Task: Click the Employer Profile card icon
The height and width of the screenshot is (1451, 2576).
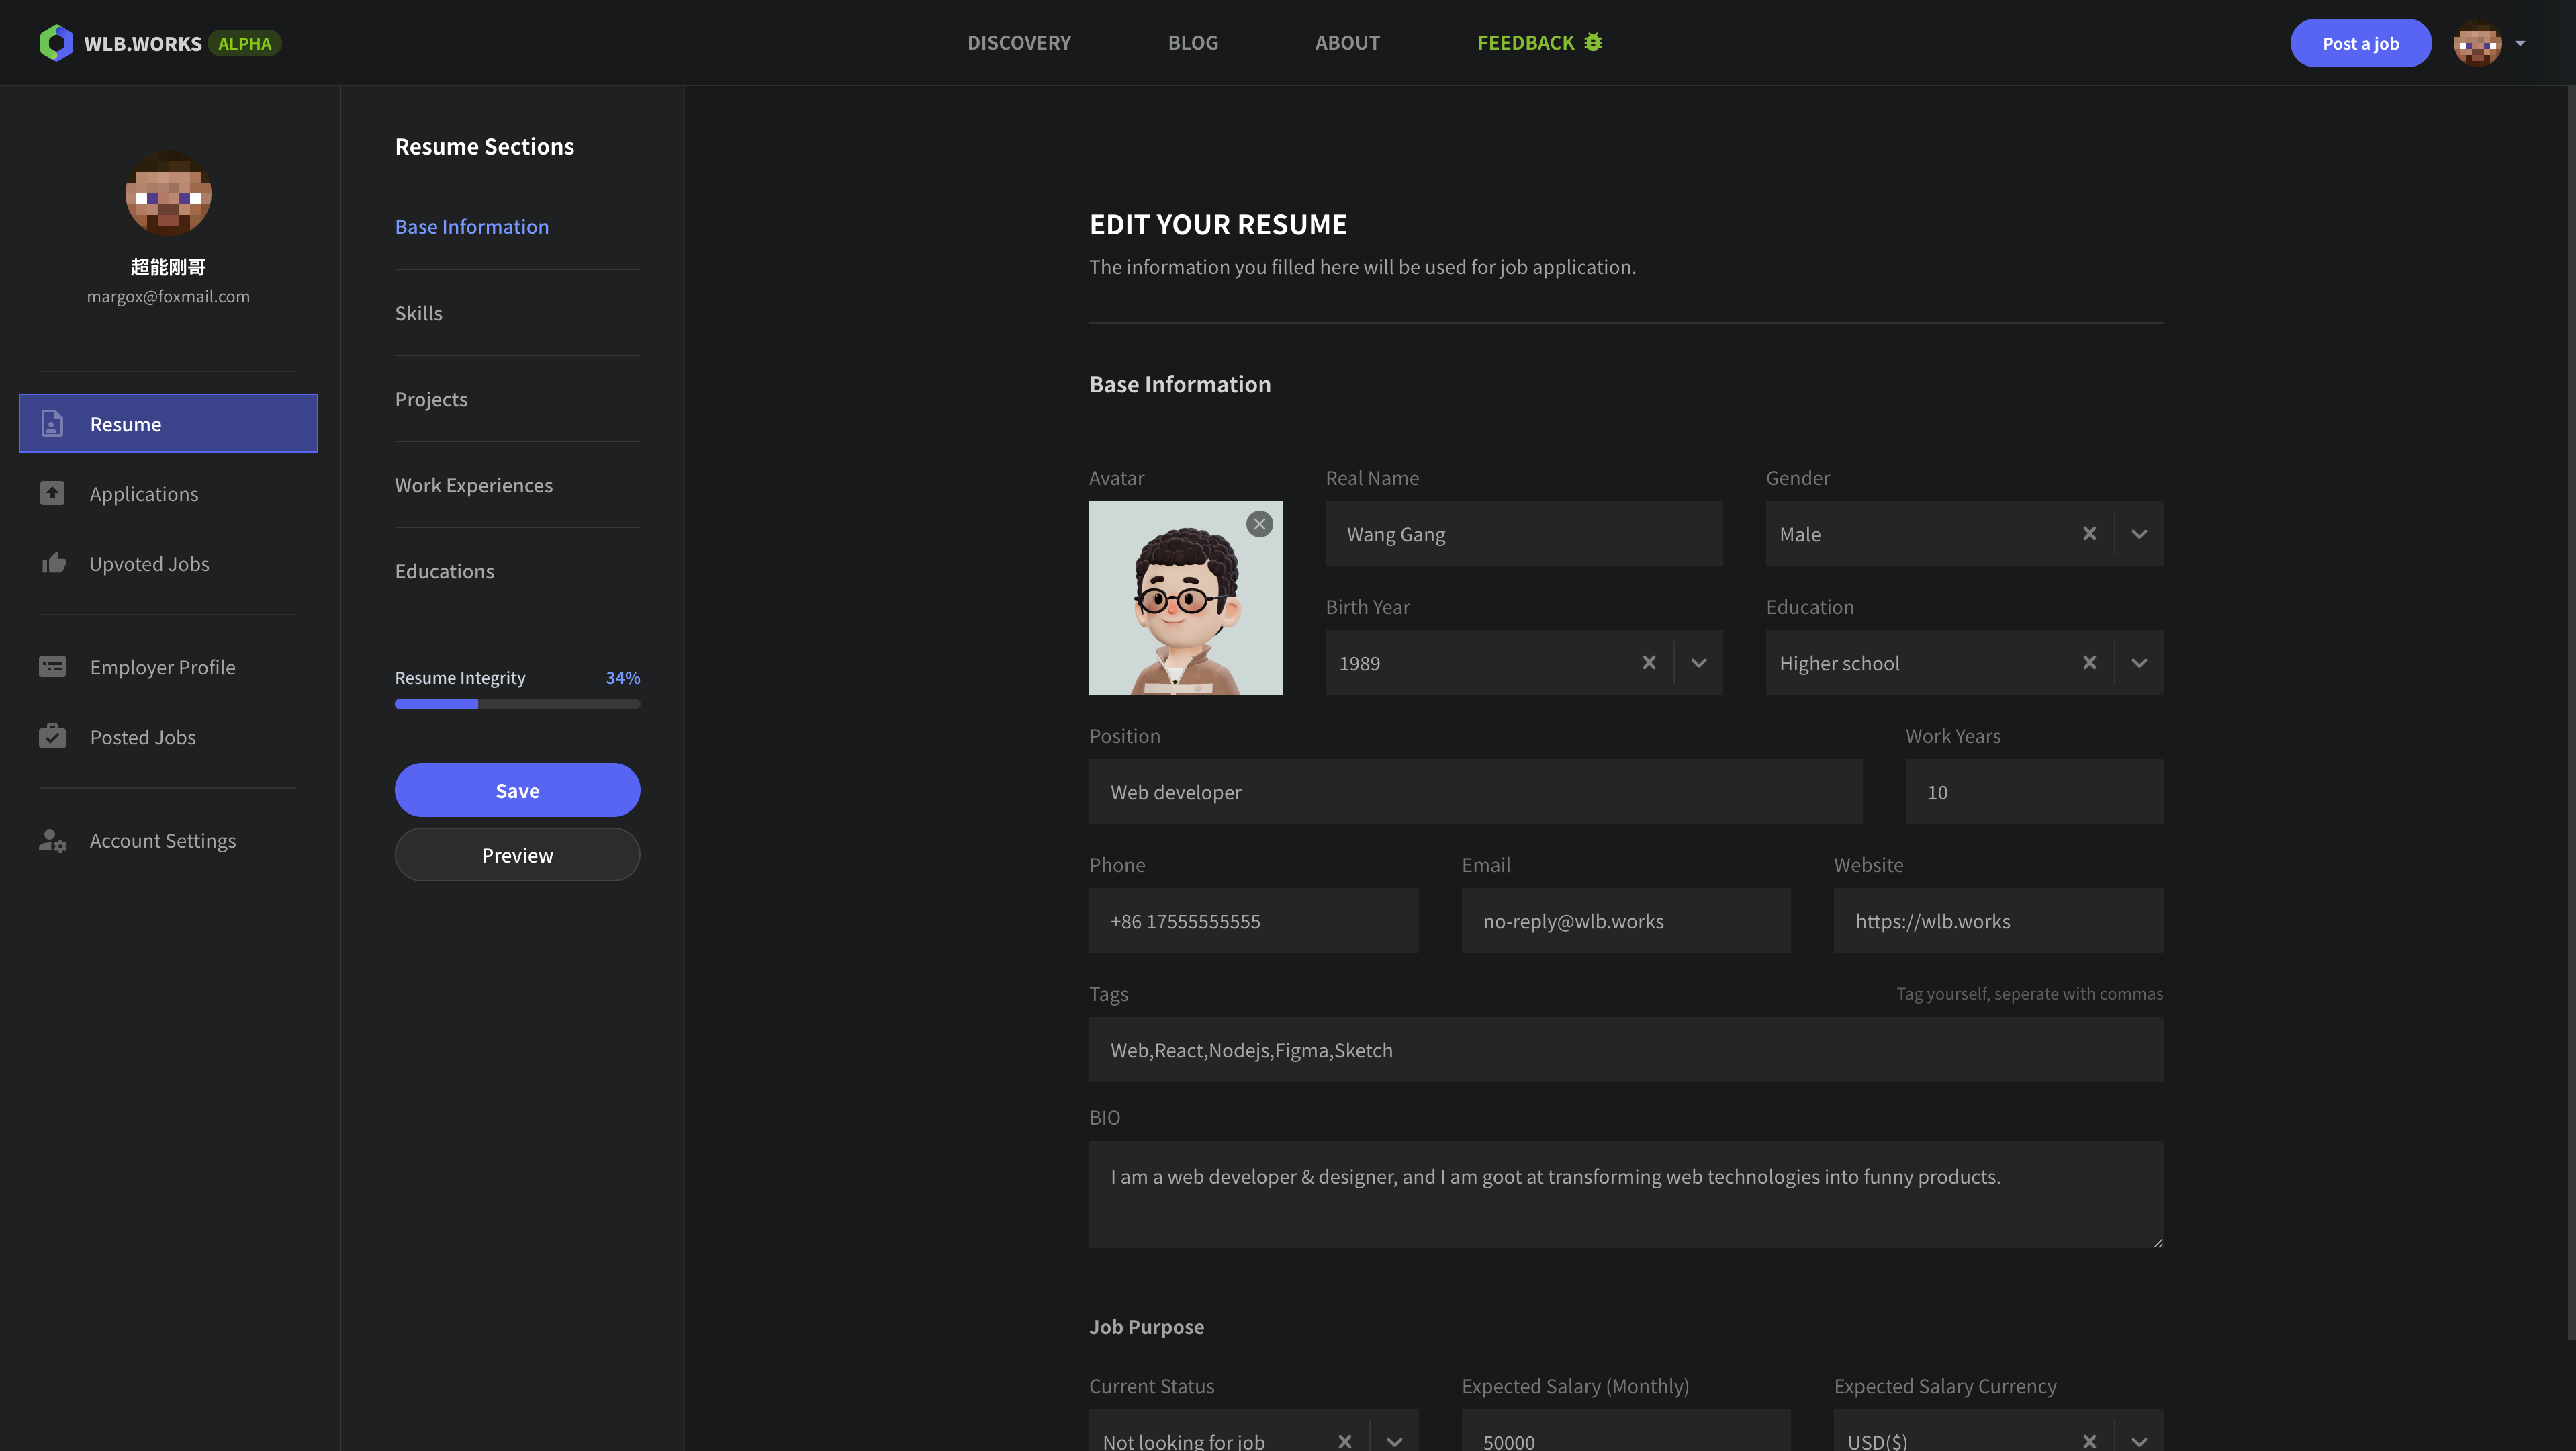Action: [x=52, y=666]
